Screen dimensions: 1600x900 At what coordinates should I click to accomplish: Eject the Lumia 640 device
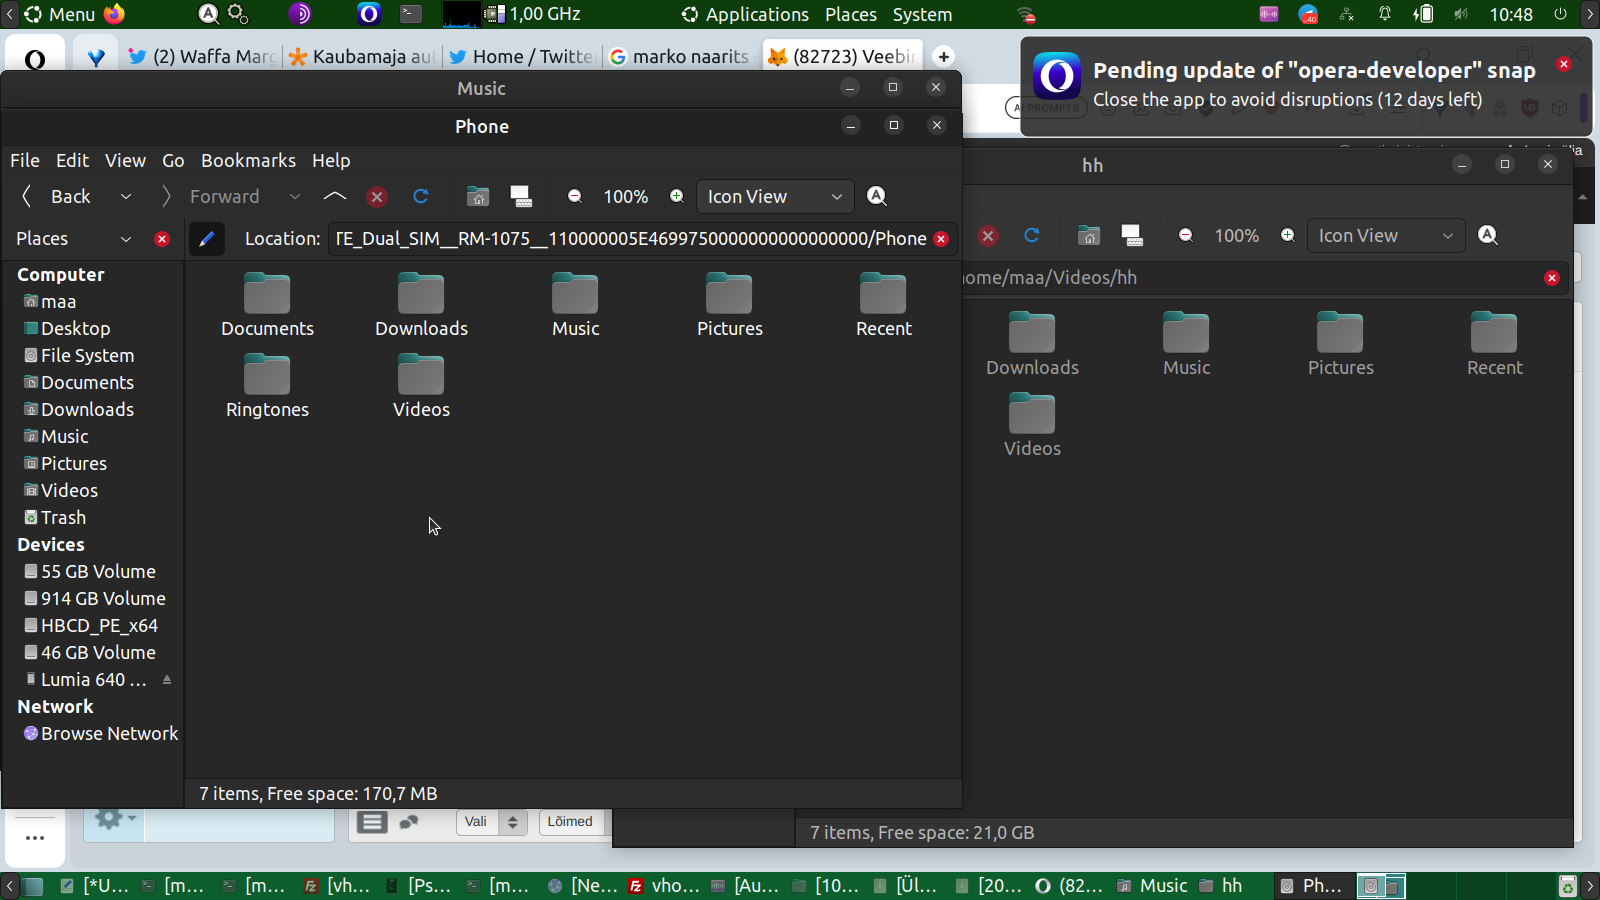(167, 680)
